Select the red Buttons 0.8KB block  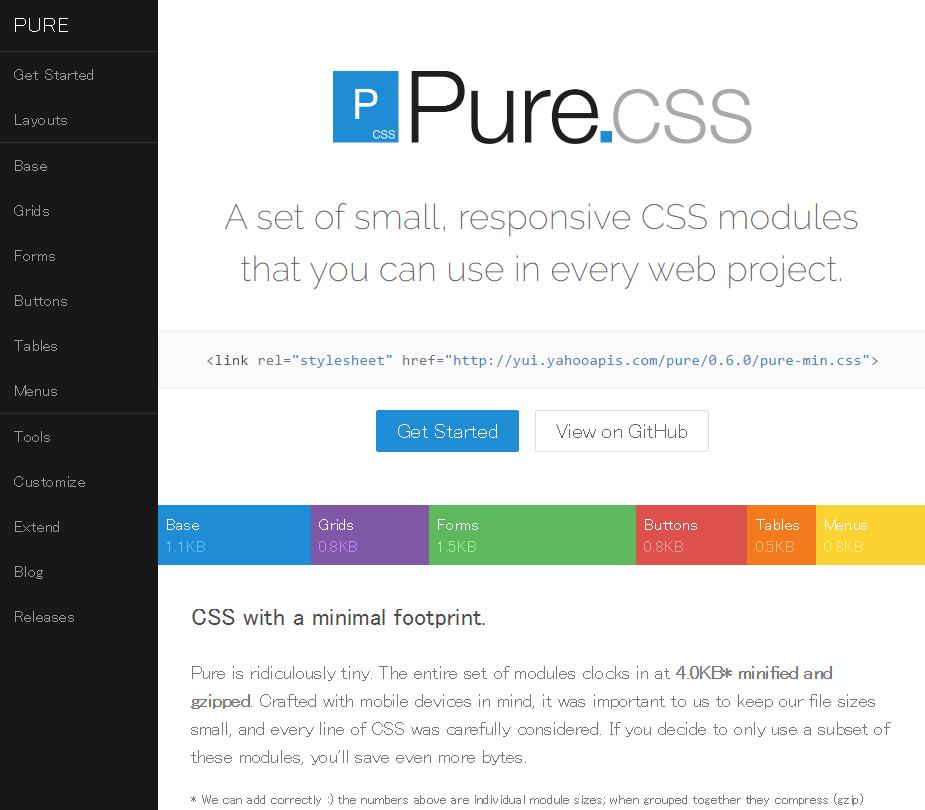691,535
